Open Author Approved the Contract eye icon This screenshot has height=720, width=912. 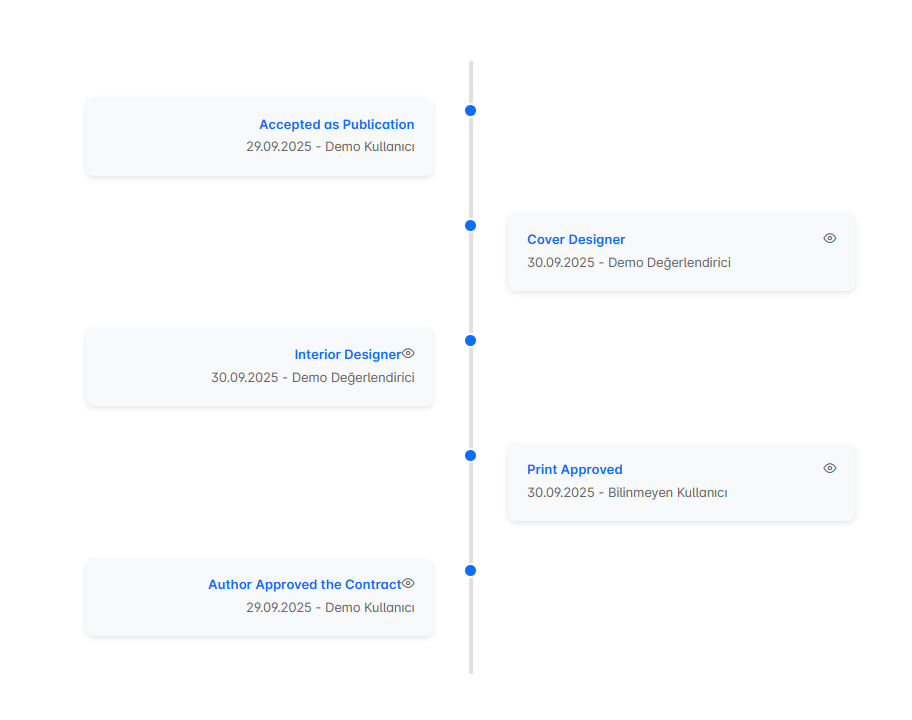(408, 583)
